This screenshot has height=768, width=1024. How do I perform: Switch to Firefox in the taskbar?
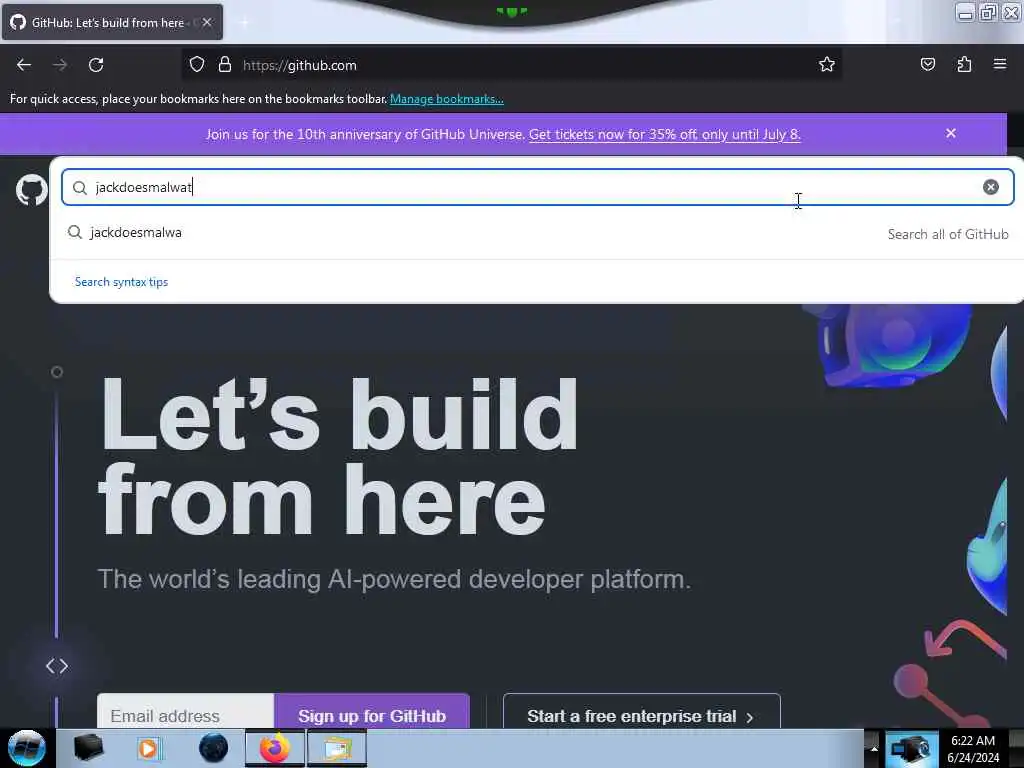click(x=275, y=748)
